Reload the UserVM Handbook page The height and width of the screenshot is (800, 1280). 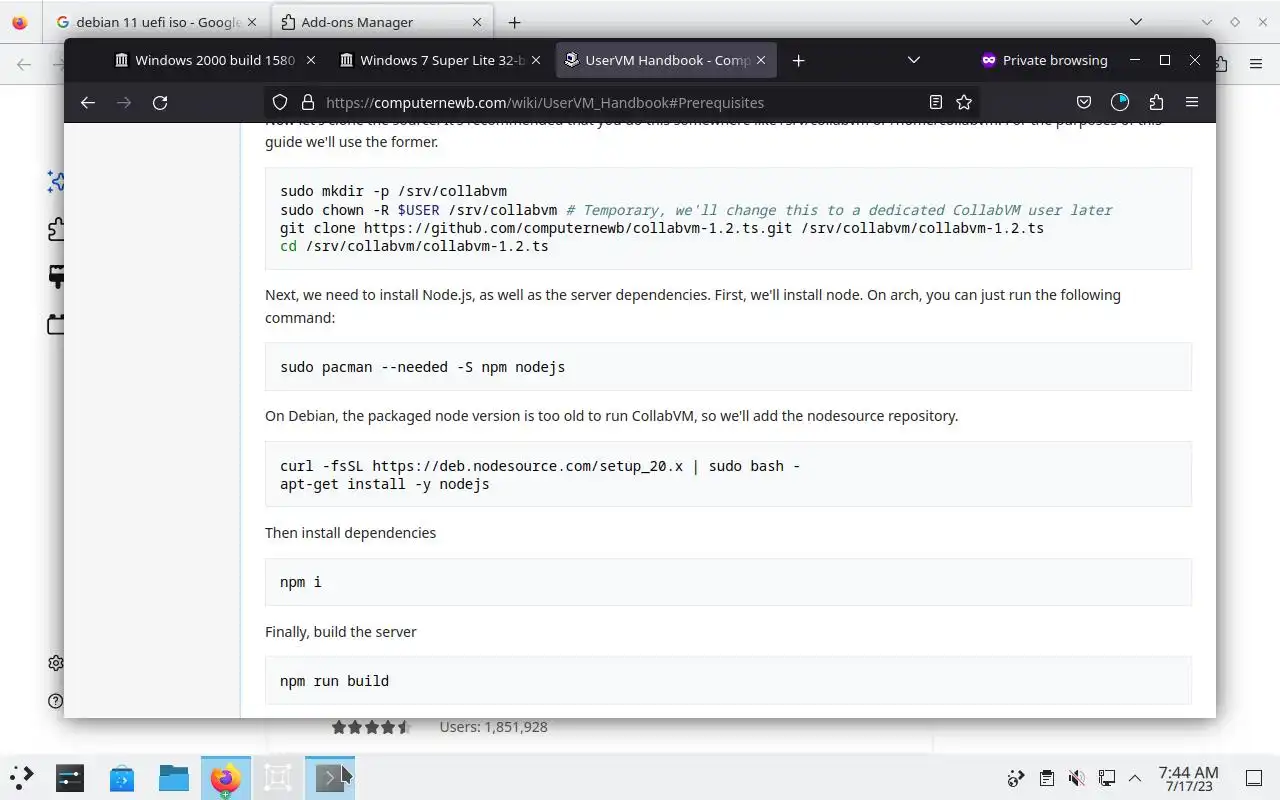pos(160,102)
